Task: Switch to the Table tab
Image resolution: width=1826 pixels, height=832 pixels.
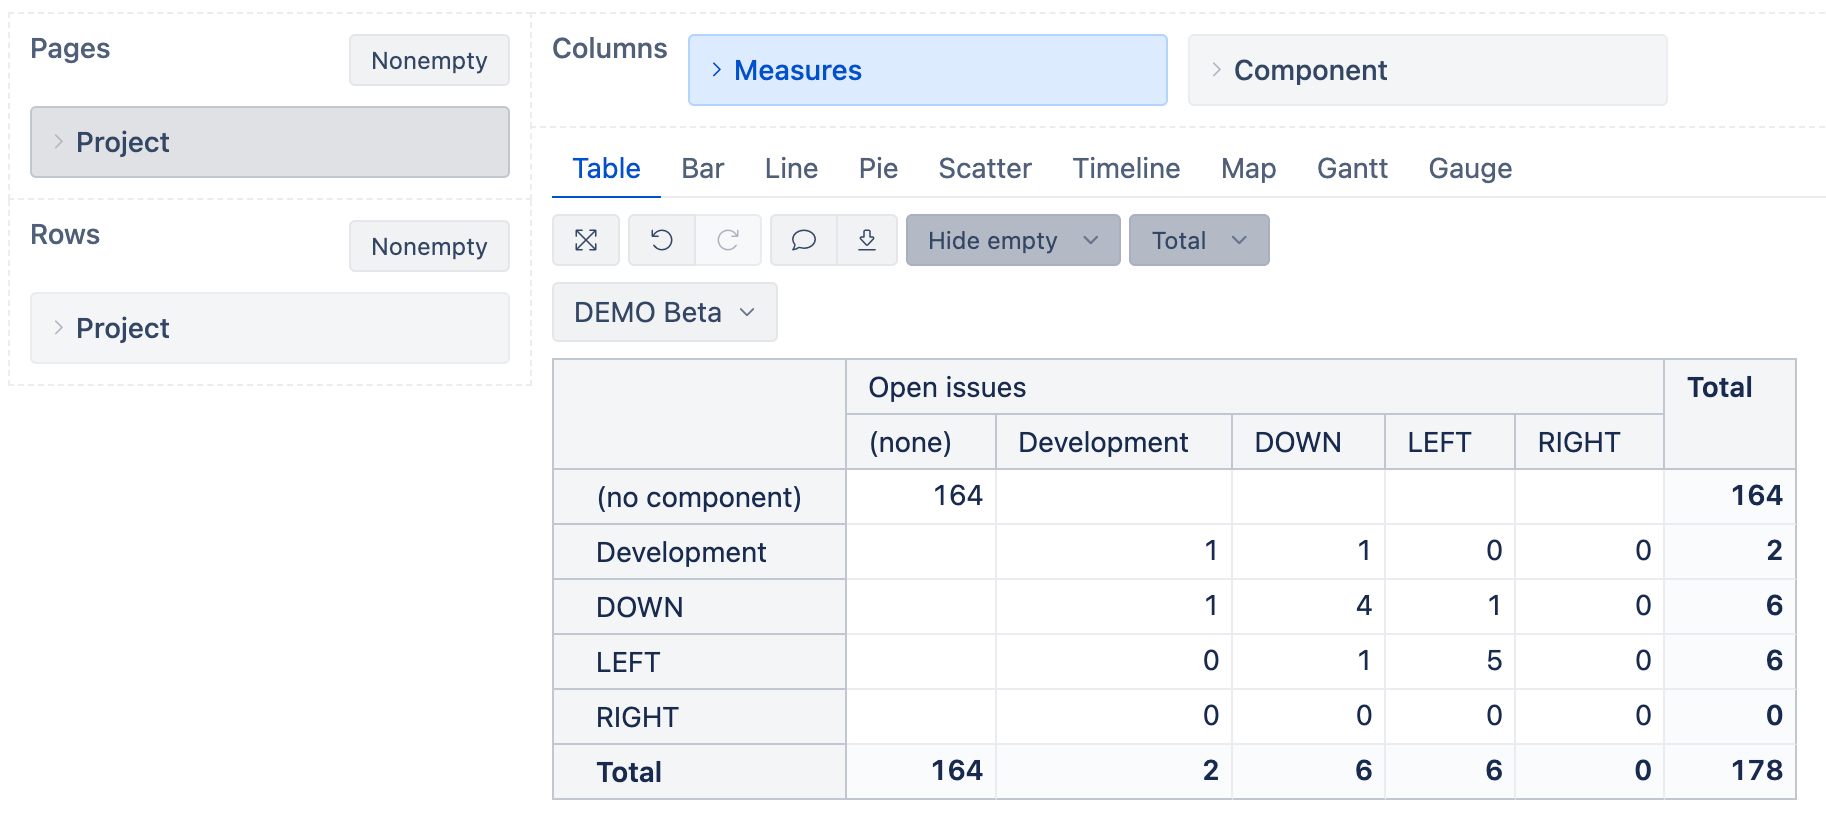Action: click(606, 168)
